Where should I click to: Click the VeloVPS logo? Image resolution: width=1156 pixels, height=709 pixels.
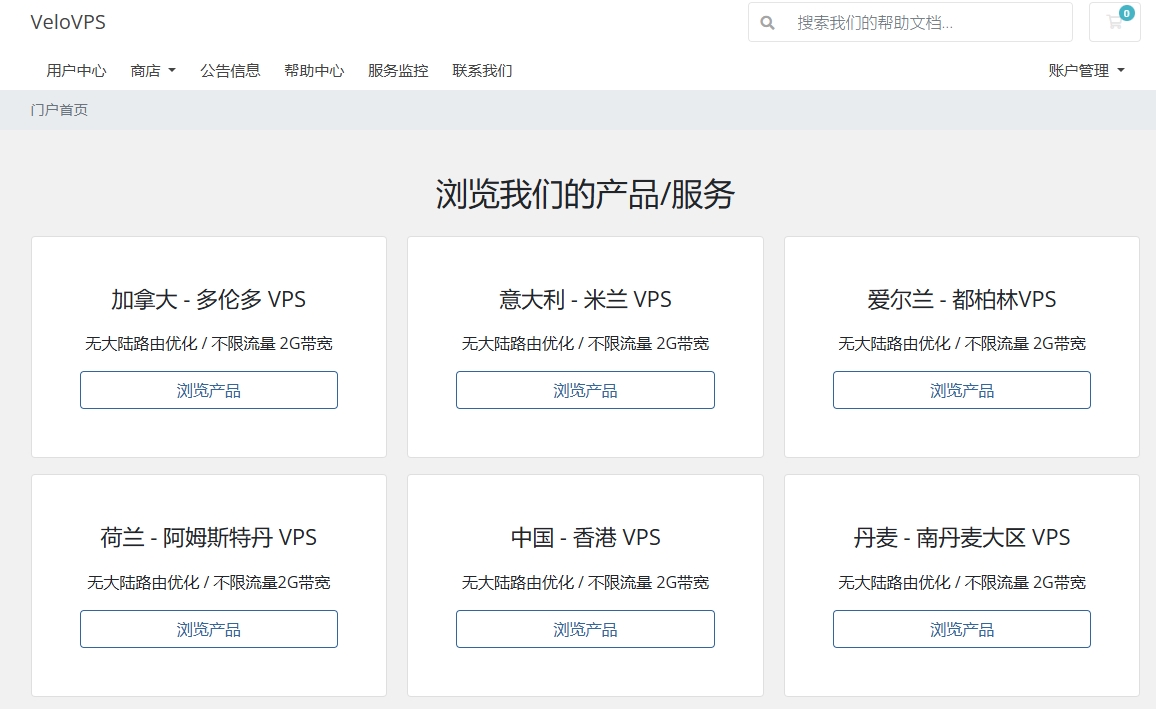click(67, 21)
